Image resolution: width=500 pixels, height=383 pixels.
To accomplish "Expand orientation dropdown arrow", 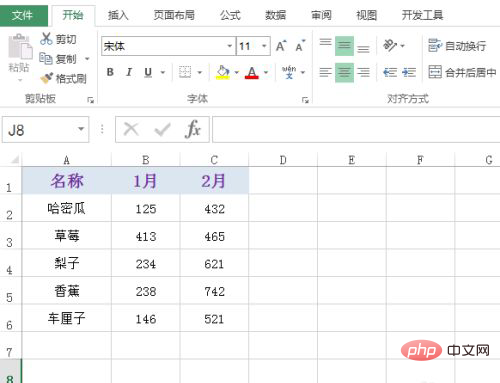I will [402, 46].
